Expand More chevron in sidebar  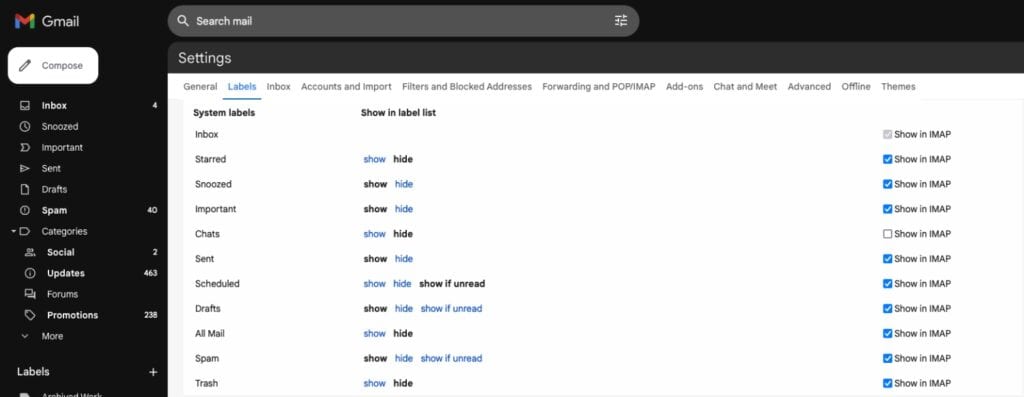tap(25, 336)
